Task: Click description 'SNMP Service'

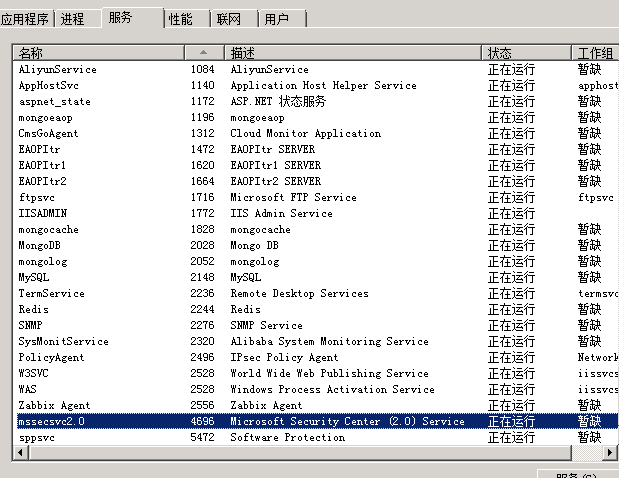Action: [x=266, y=325]
